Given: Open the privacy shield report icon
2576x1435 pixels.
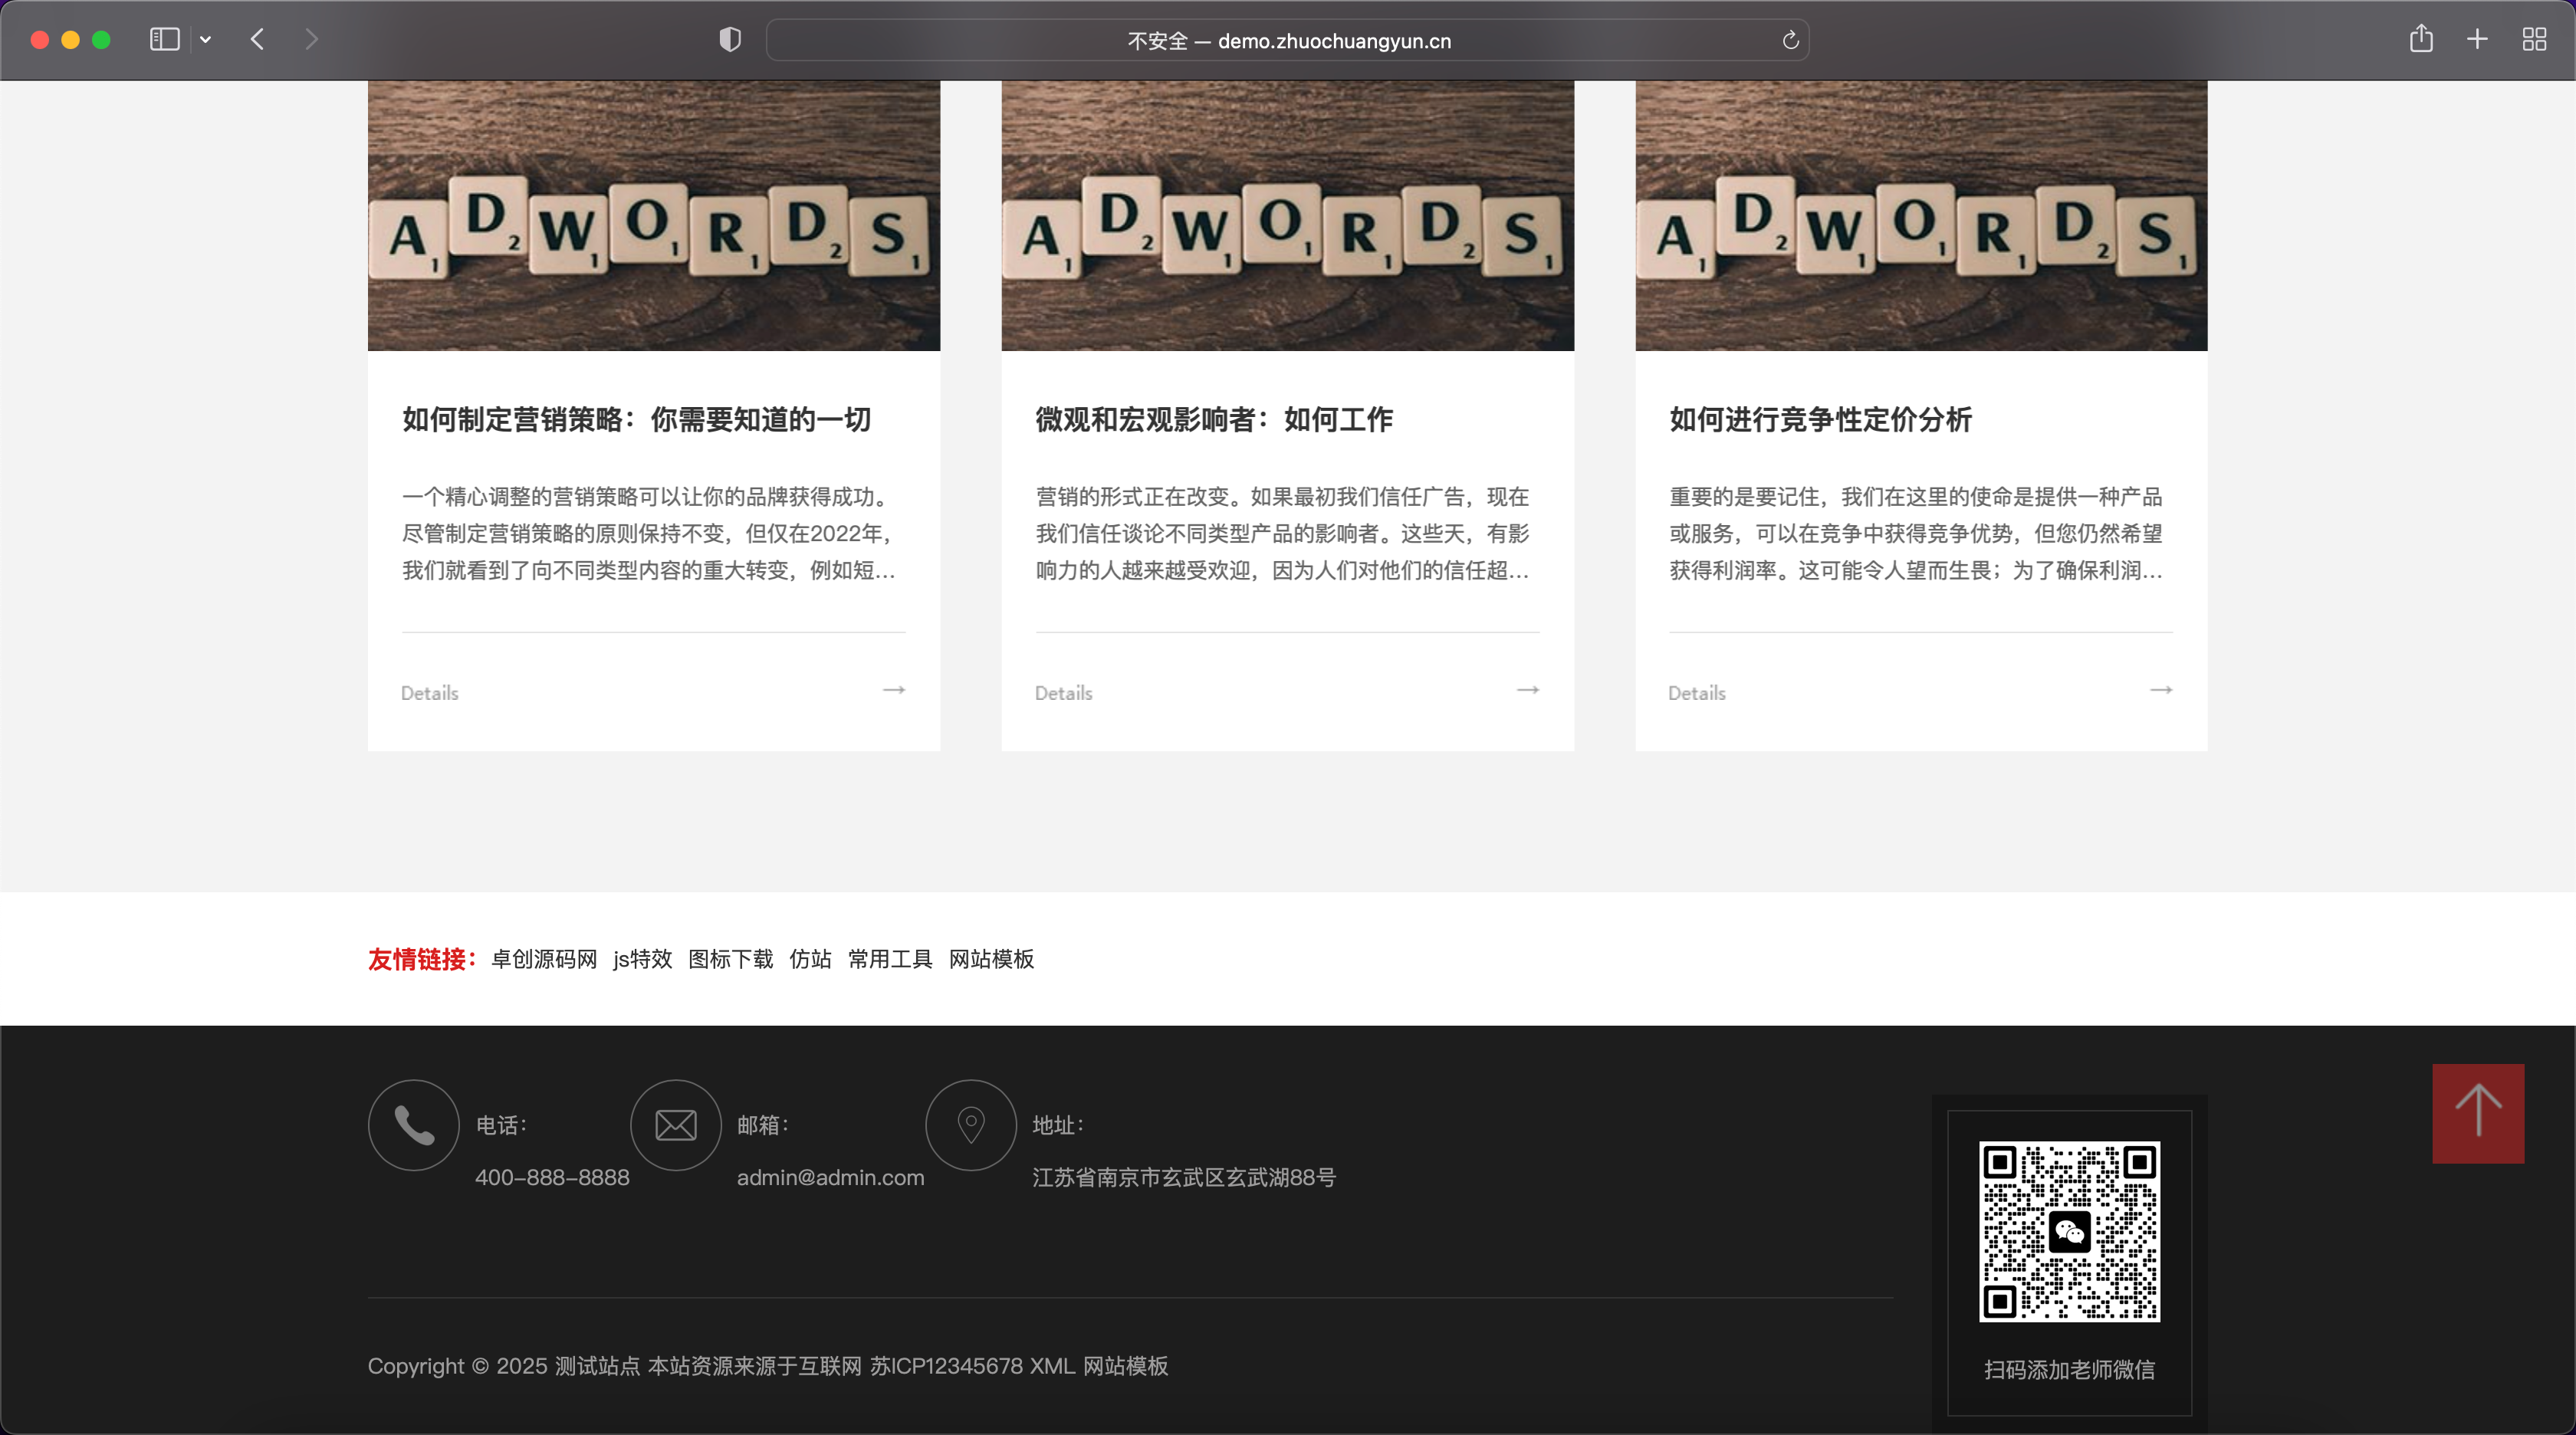Looking at the screenshot, I should [730, 40].
